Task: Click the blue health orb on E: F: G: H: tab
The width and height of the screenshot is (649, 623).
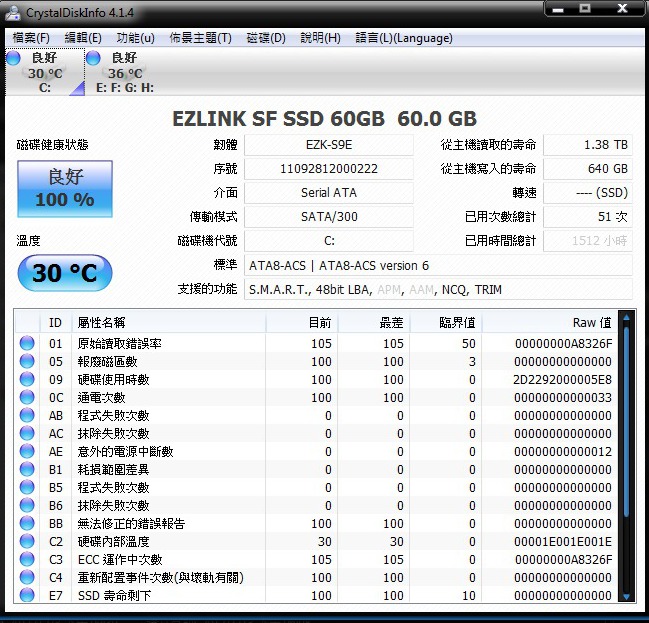Action: (x=93, y=58)
